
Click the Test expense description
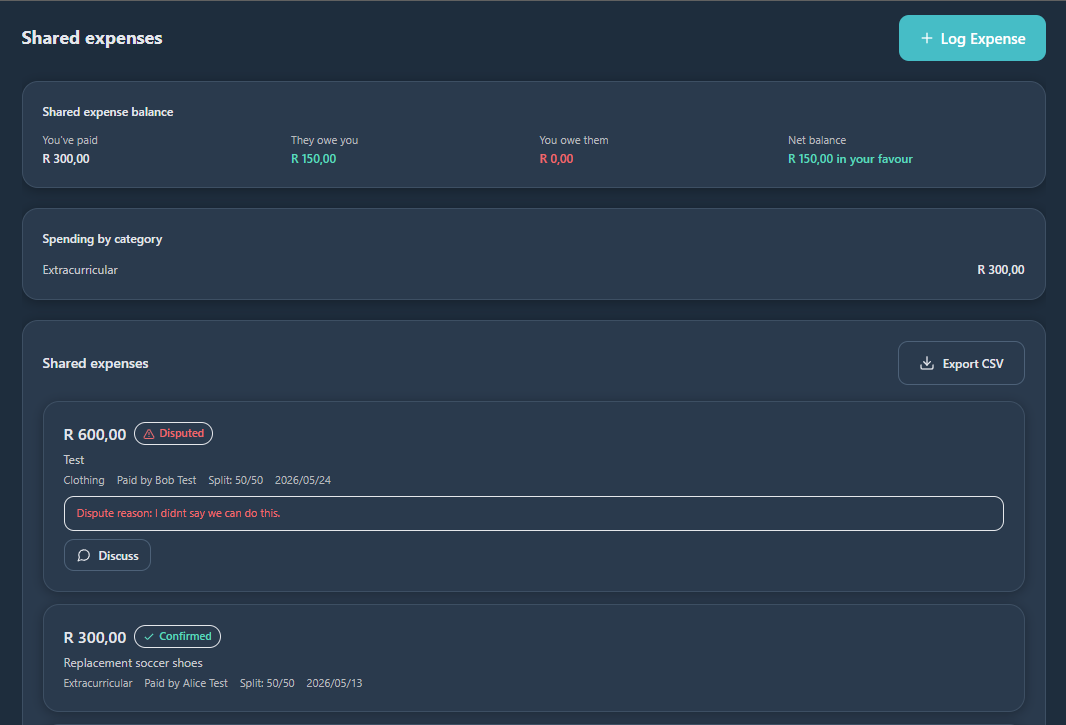[73, 460]
